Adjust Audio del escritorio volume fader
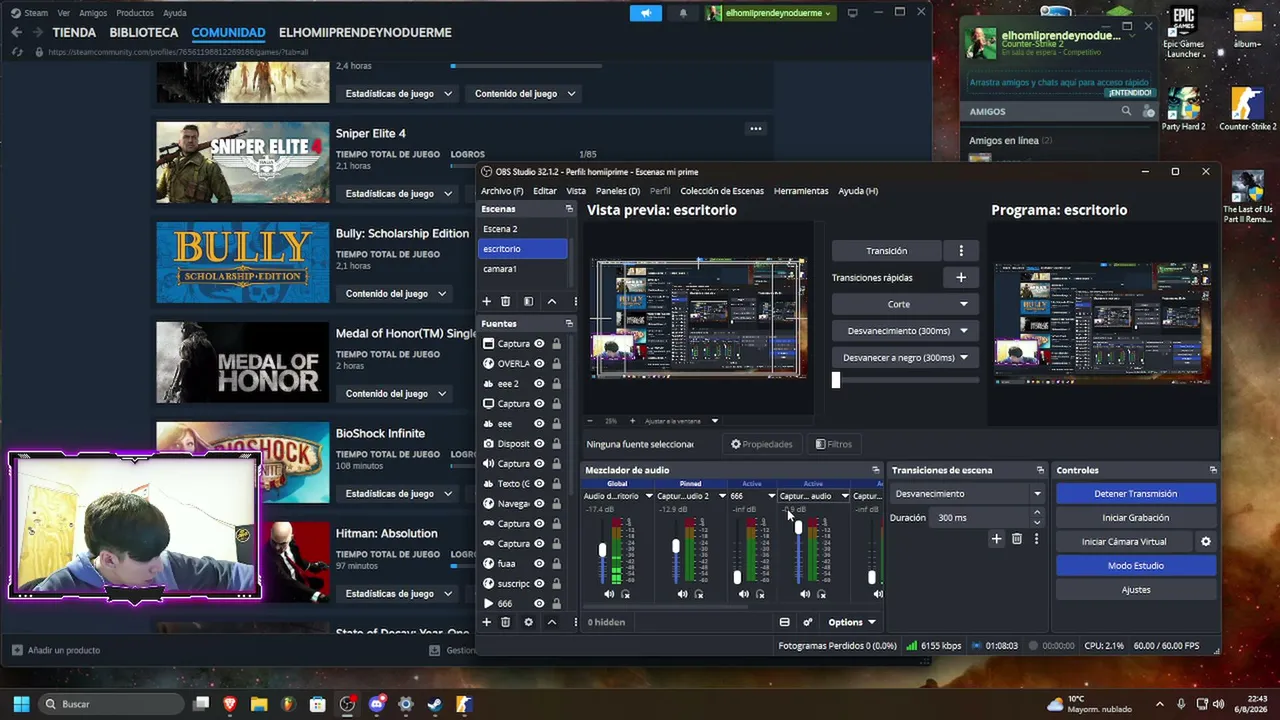1280x720 pixels. (602, 551)
